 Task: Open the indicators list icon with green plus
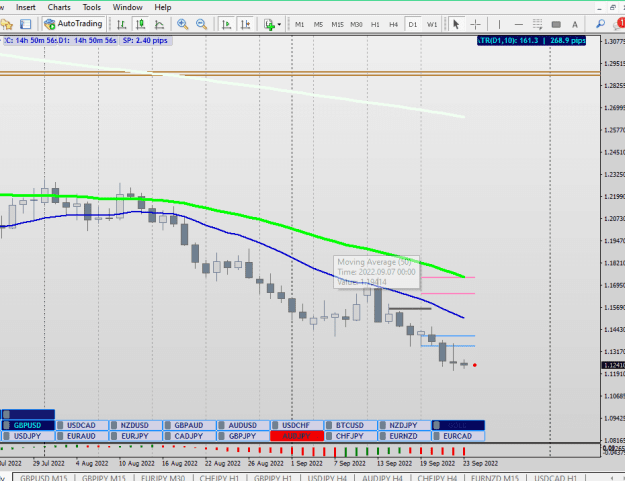[269, 24]
